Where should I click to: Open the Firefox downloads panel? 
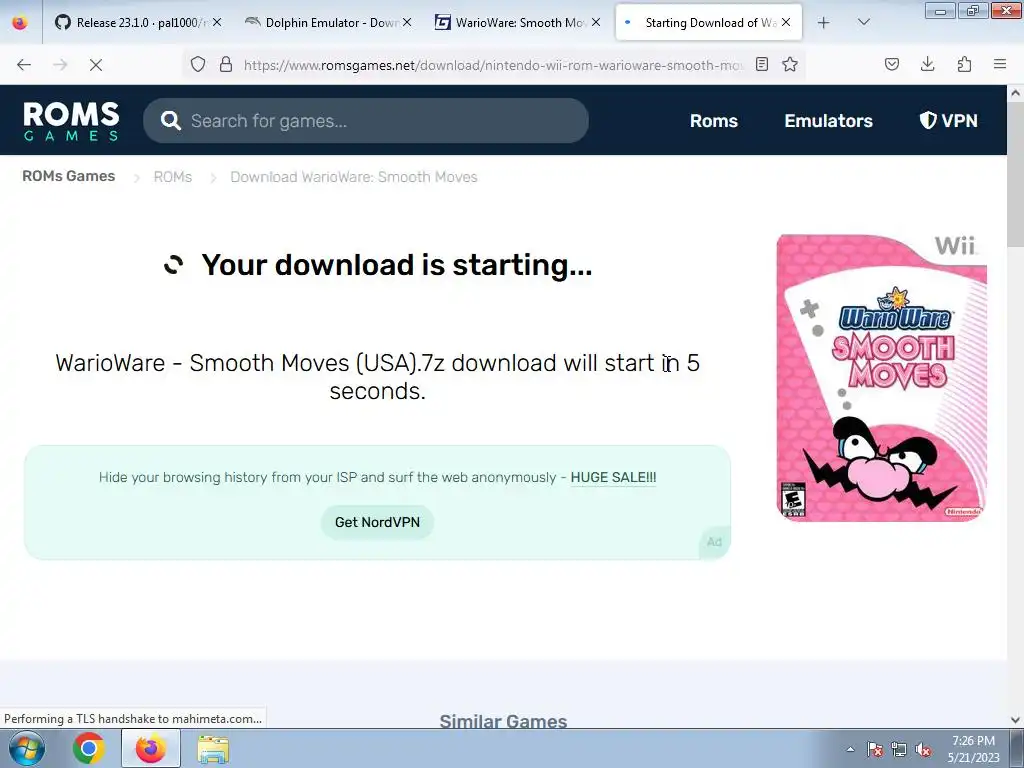pyautogui.click(x=927, y=64)
